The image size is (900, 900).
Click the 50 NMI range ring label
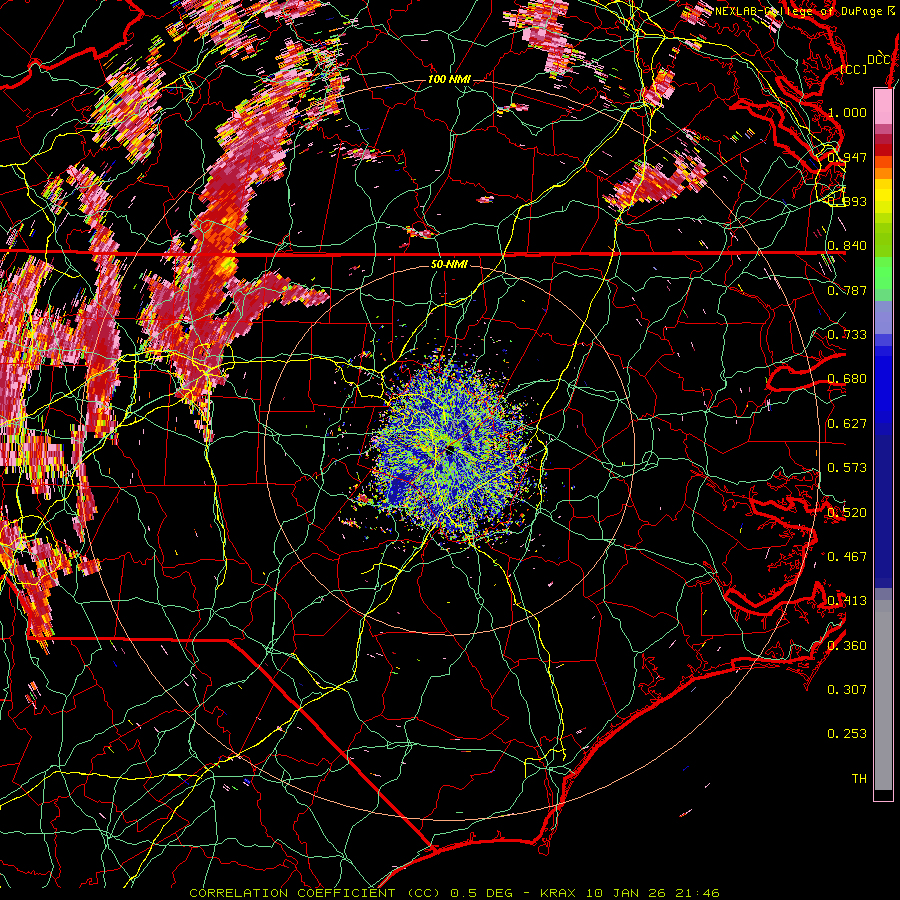pos(449,265)
